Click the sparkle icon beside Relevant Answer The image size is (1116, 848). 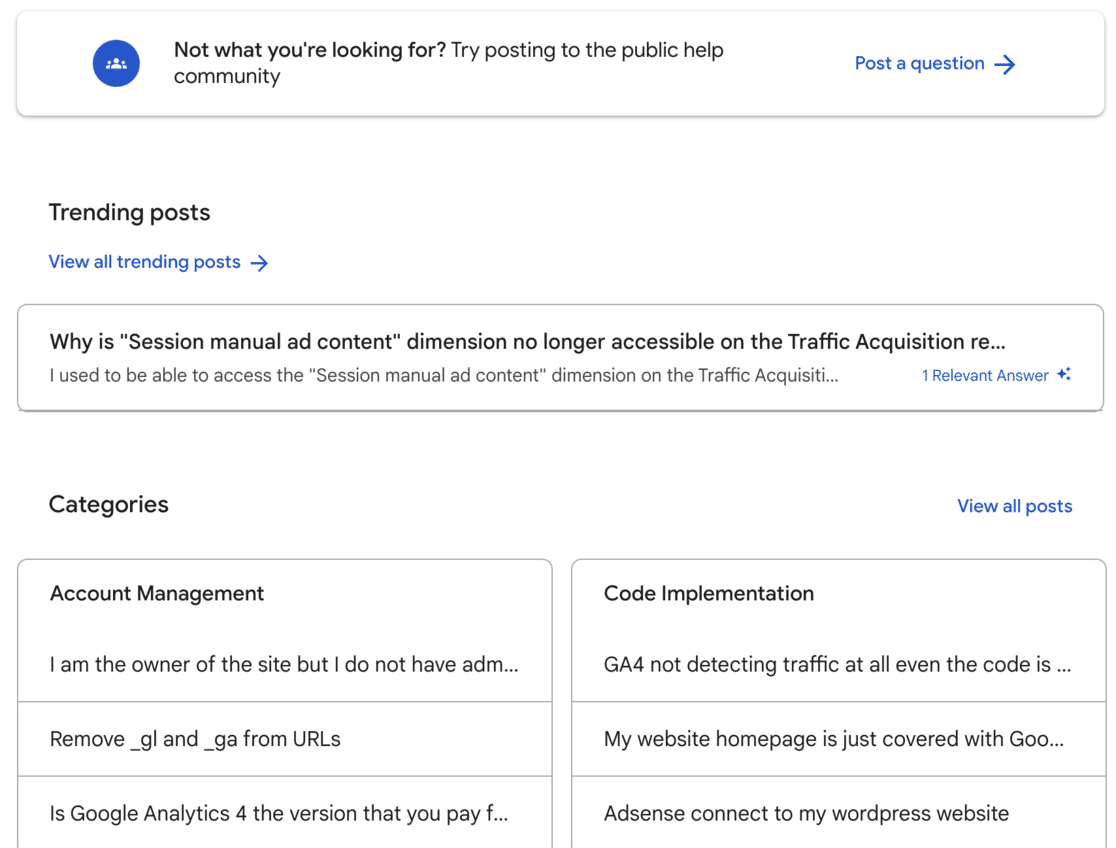point(1063,375)
